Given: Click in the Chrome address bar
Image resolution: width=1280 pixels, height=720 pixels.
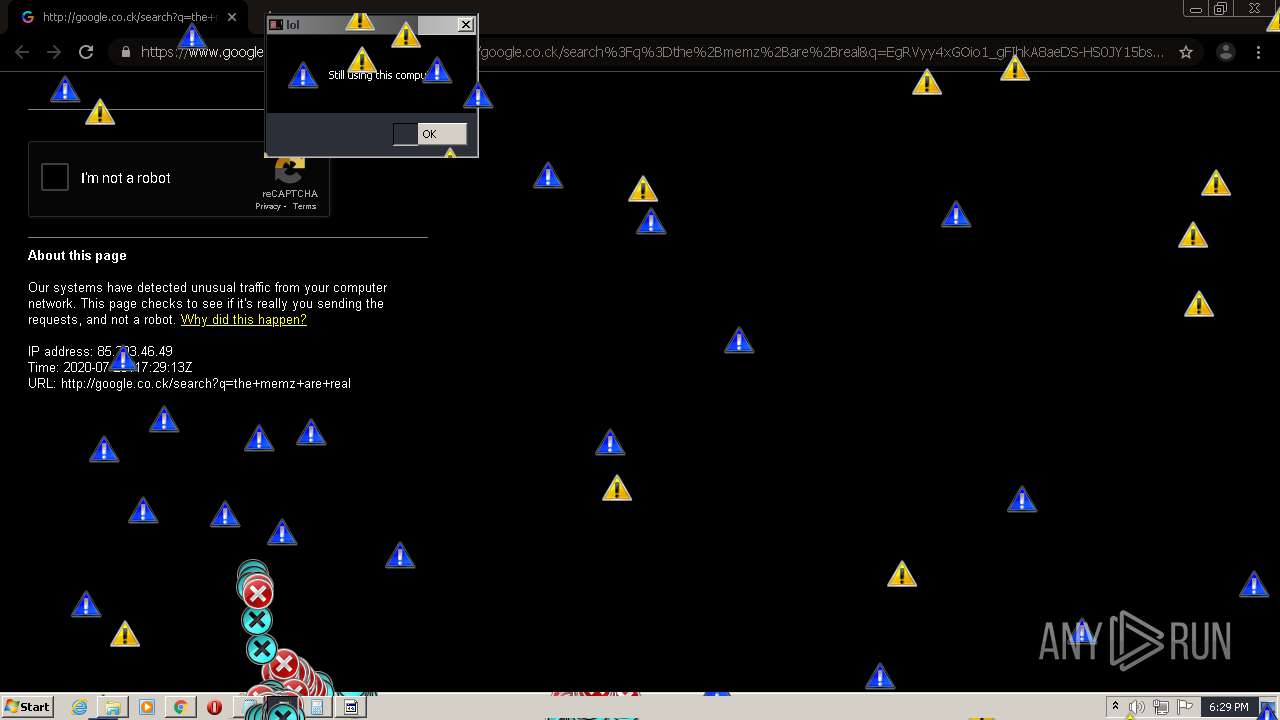Looking at the screenshot, I should (x=640, y=52).
